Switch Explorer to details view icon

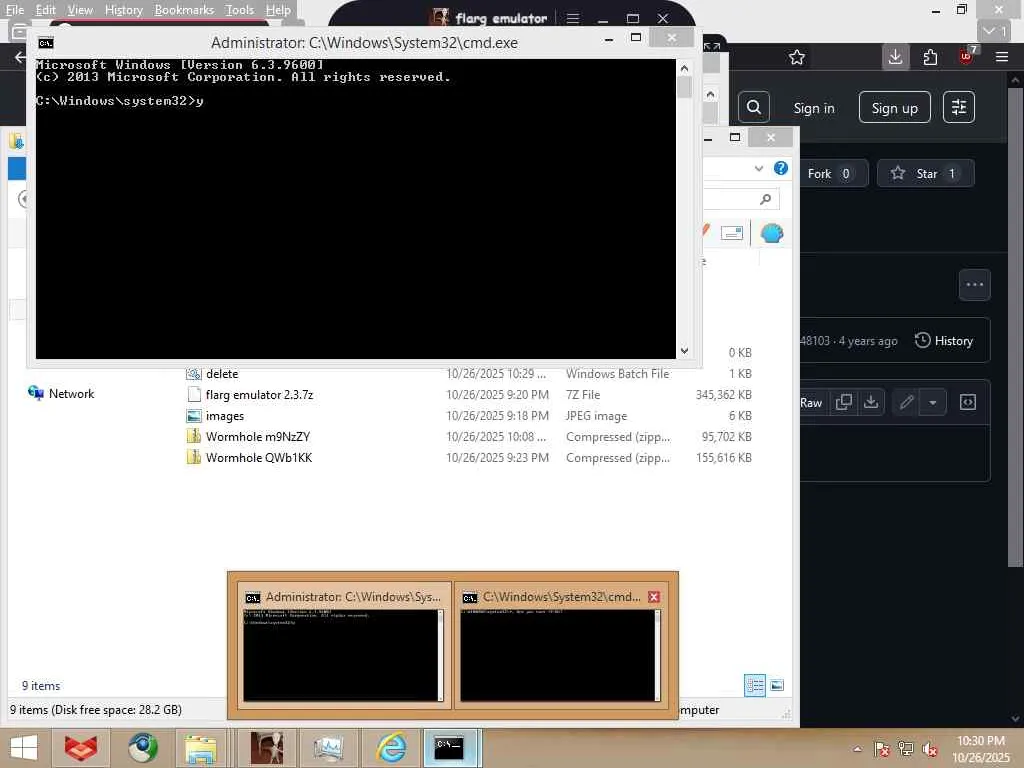pyautogui.click(x=755, y=685)
